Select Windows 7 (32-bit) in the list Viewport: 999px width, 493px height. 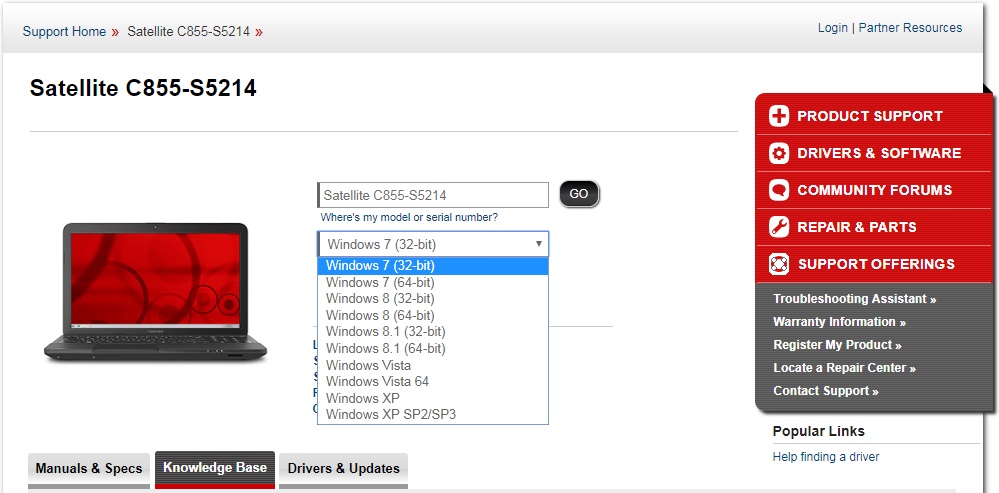pyautogui.click(x=433, y=266)
